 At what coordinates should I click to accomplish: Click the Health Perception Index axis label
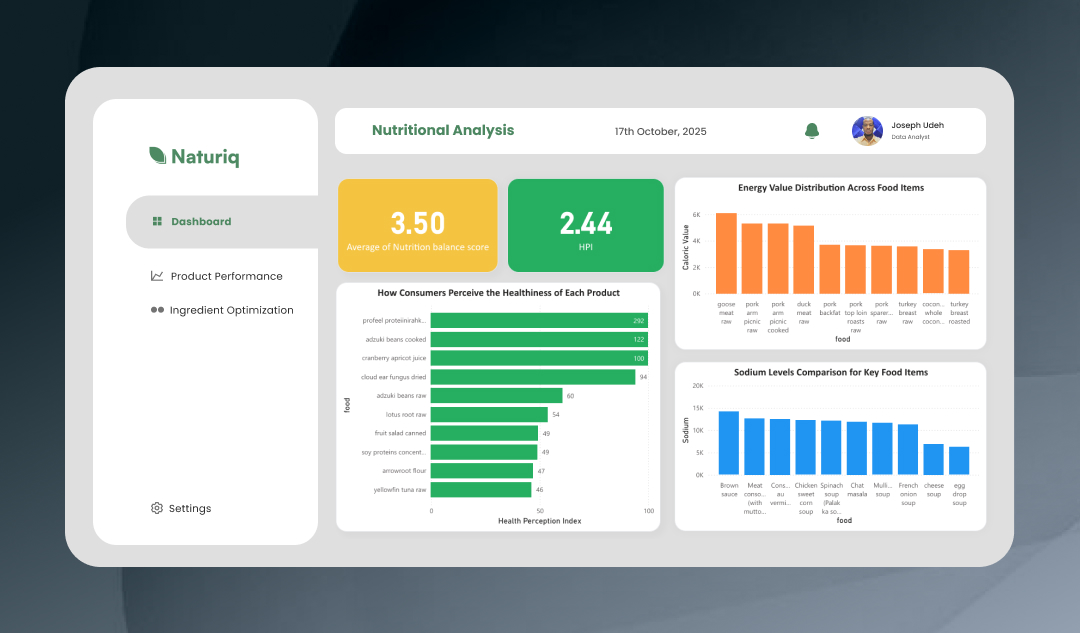pos(539,521)
